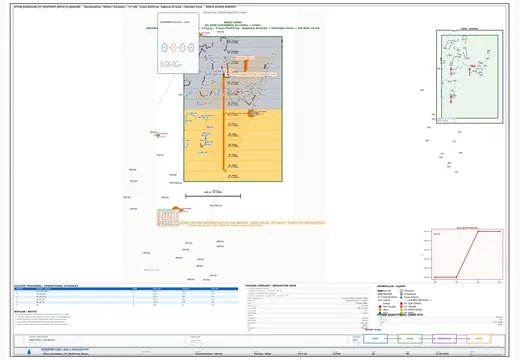Click the 'NOTLAR / NOTES' heading
This screenshot has width=520, height=360.
tap(25, 312)
